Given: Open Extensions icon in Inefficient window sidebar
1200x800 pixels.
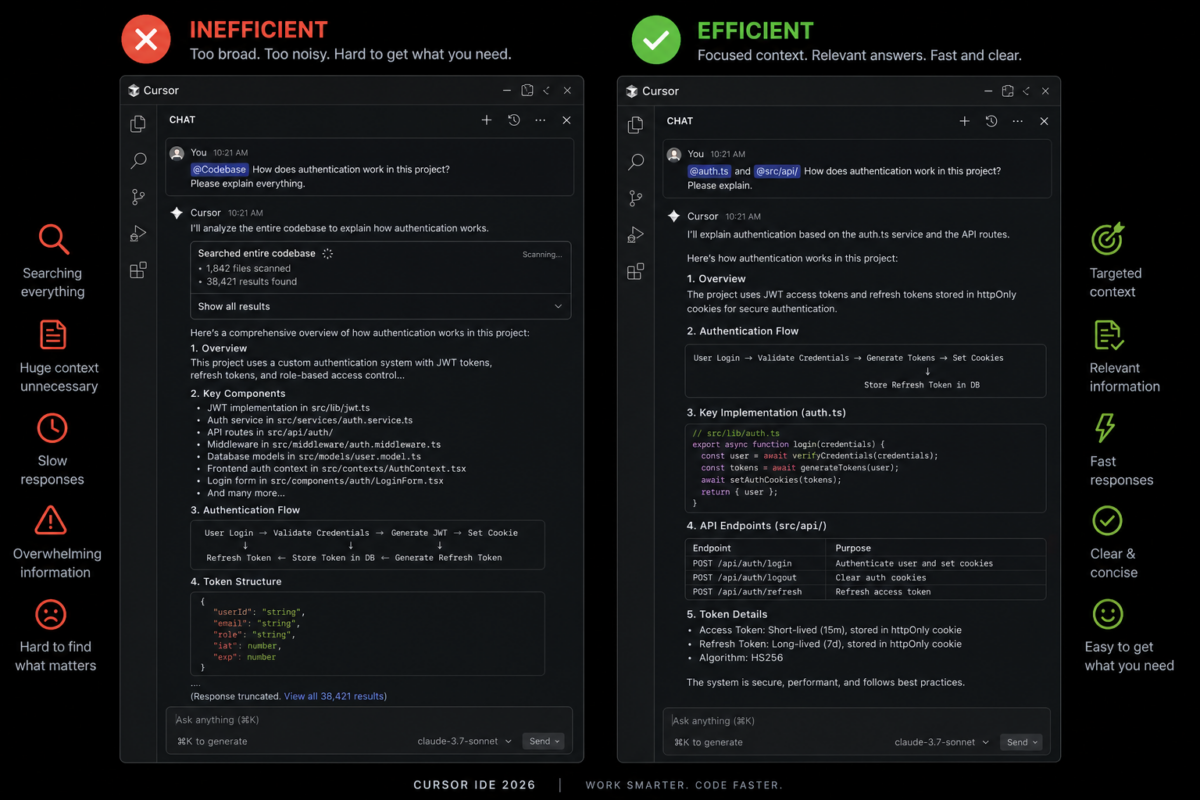Looking at the screenshot, I should coord(138,270).
